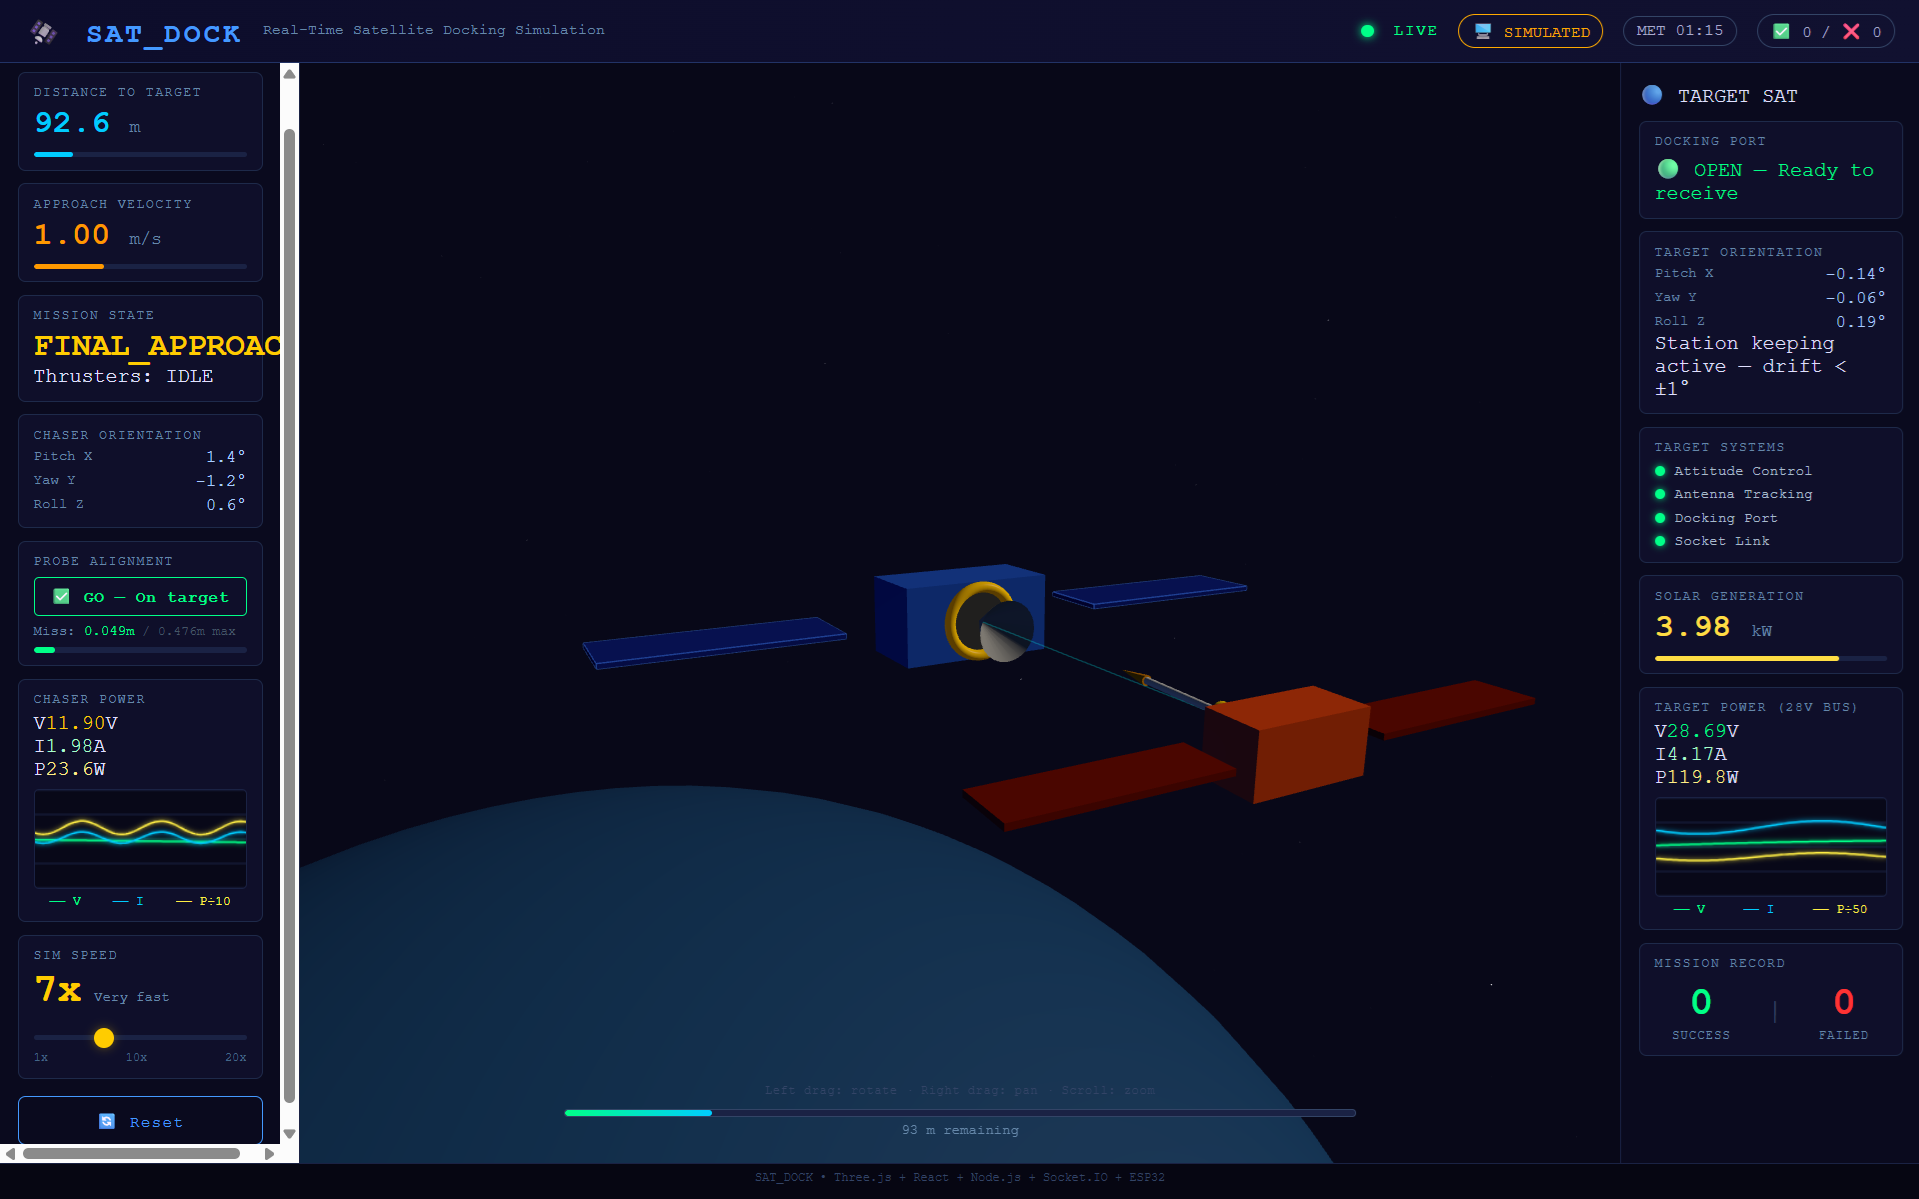Click the target power waveform chart
1919x1199 pixels.
click(1771, 846)
